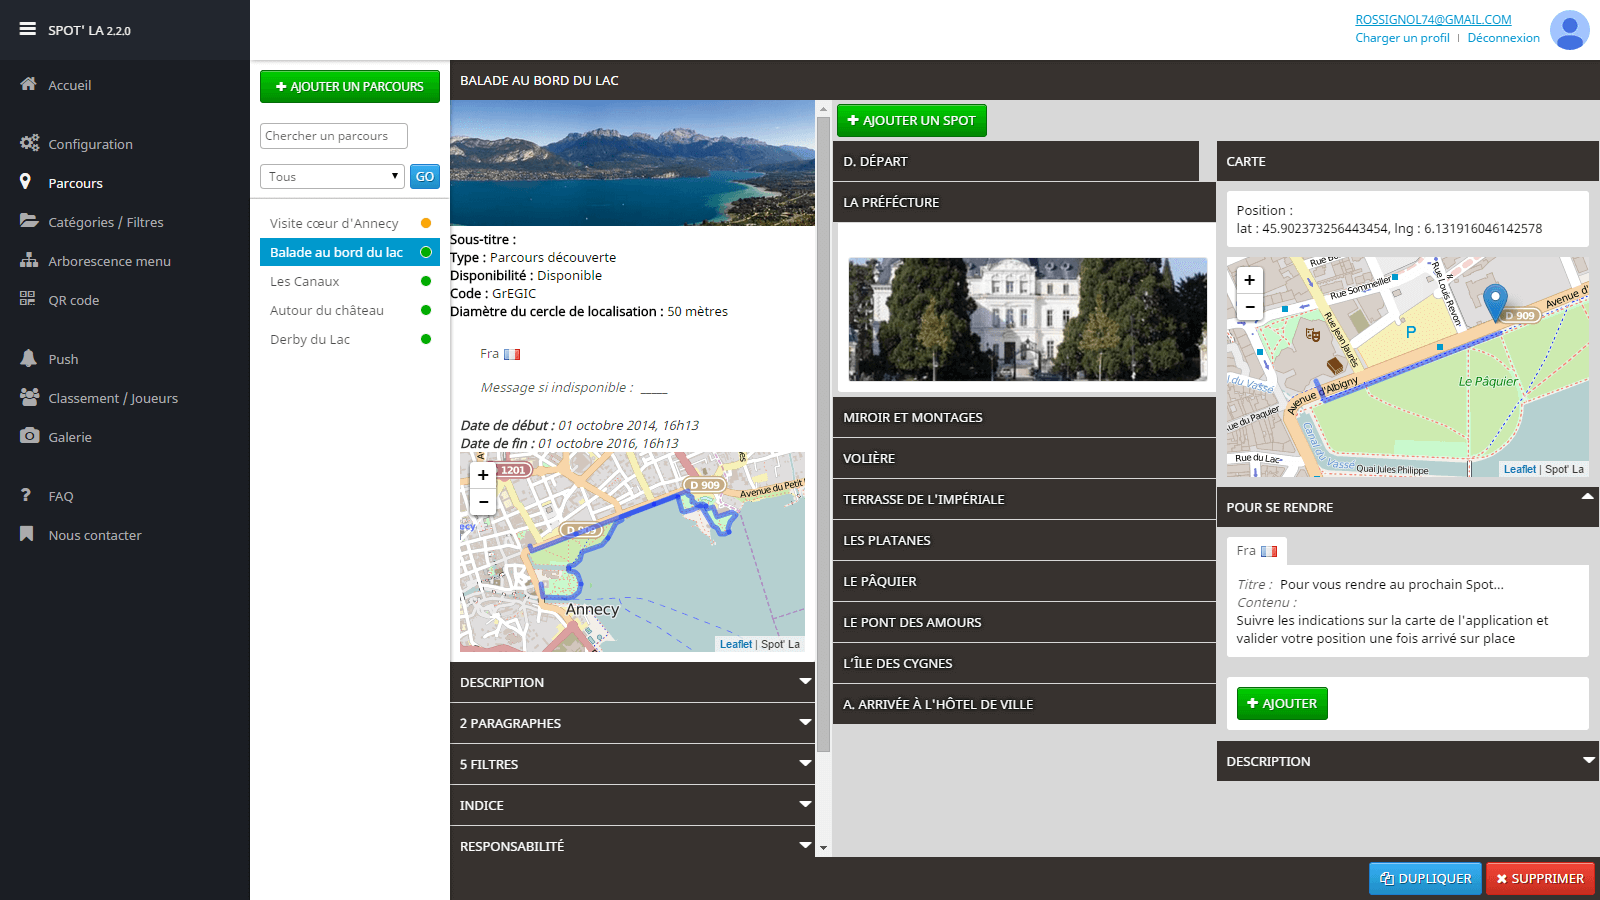The image size is (1600, 900).
Task: Collapse the POUR SE RENDRE panel
Action: (1586, 495)
